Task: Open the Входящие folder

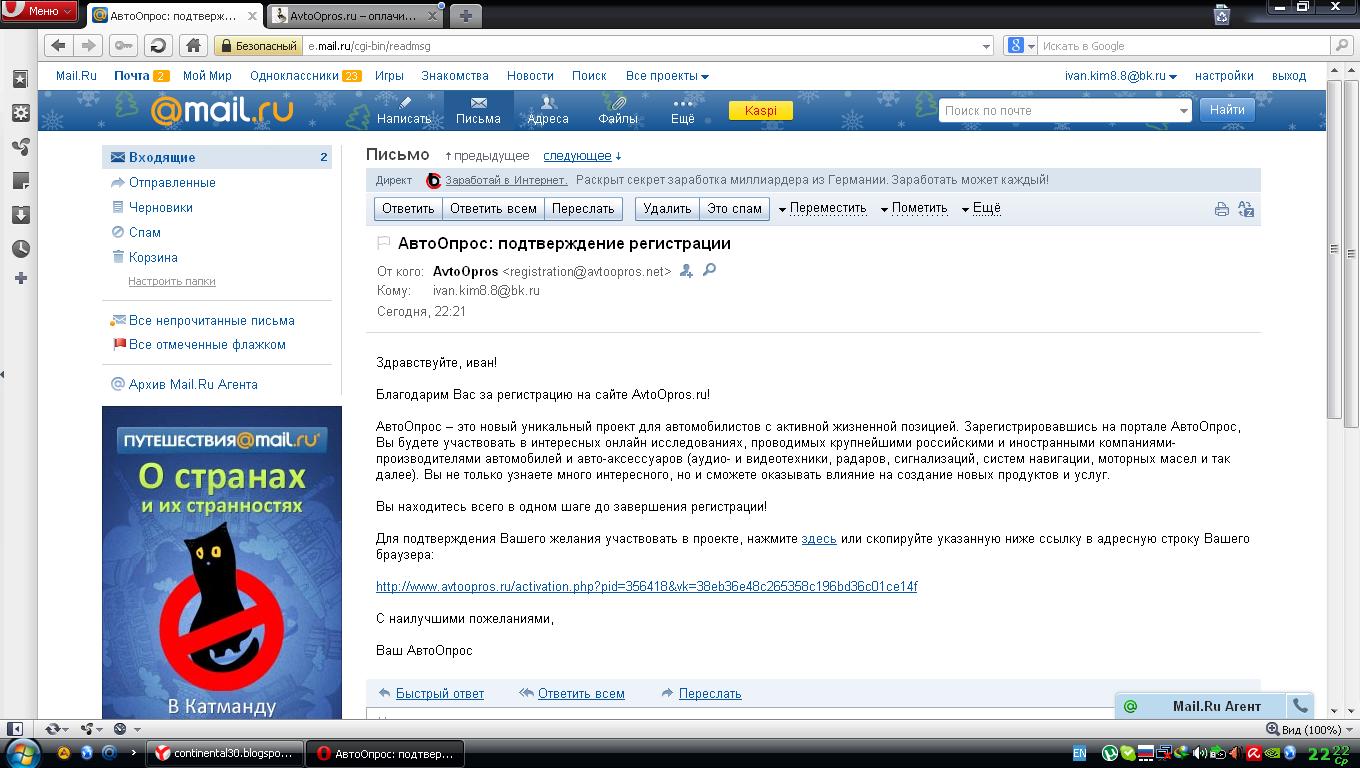Action: 217,157
